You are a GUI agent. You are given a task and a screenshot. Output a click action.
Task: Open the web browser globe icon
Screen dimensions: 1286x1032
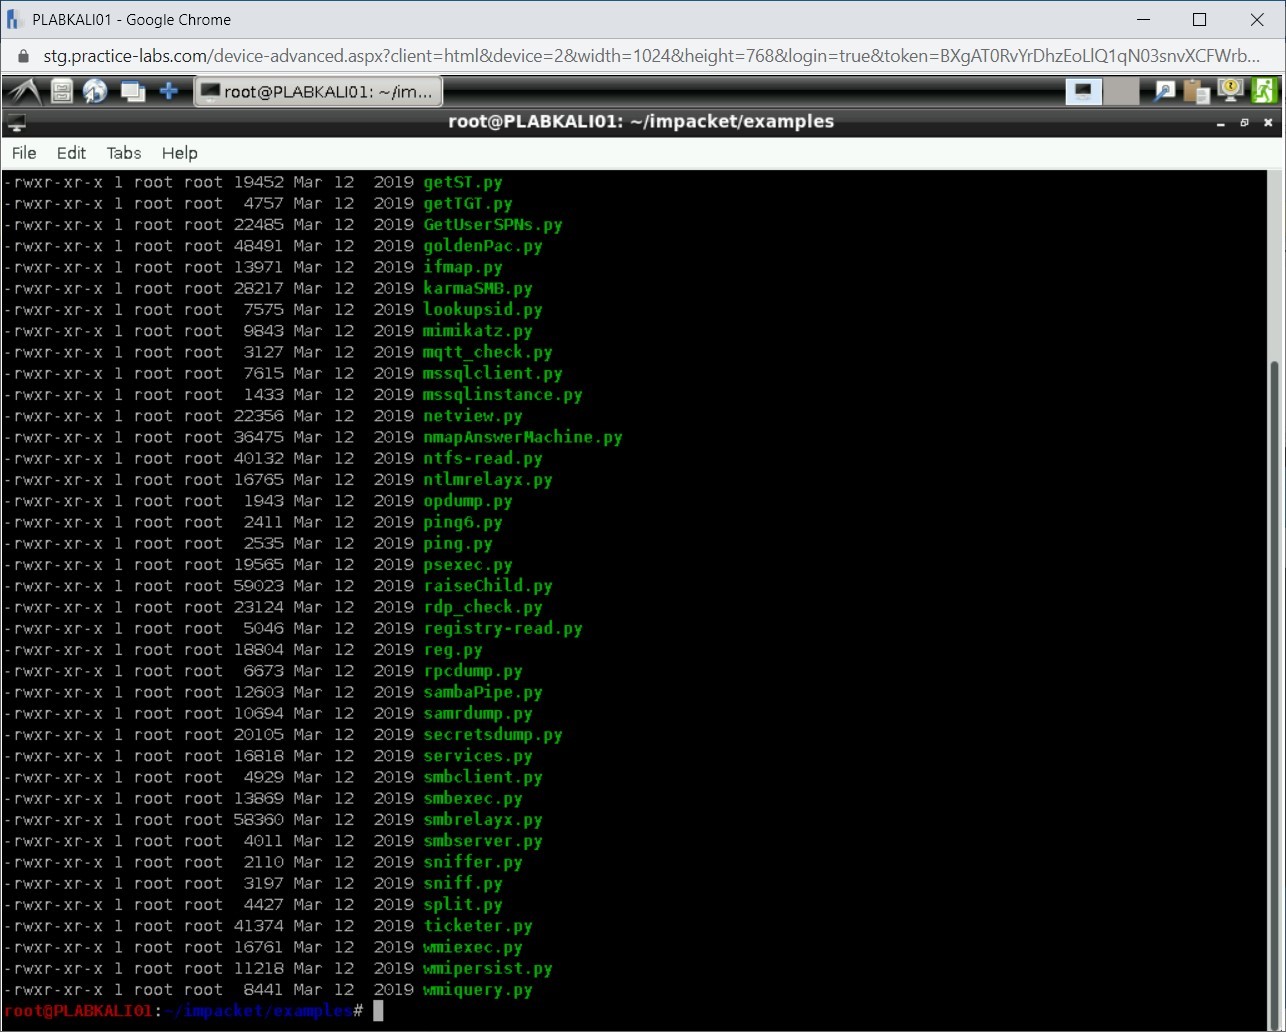95,92
